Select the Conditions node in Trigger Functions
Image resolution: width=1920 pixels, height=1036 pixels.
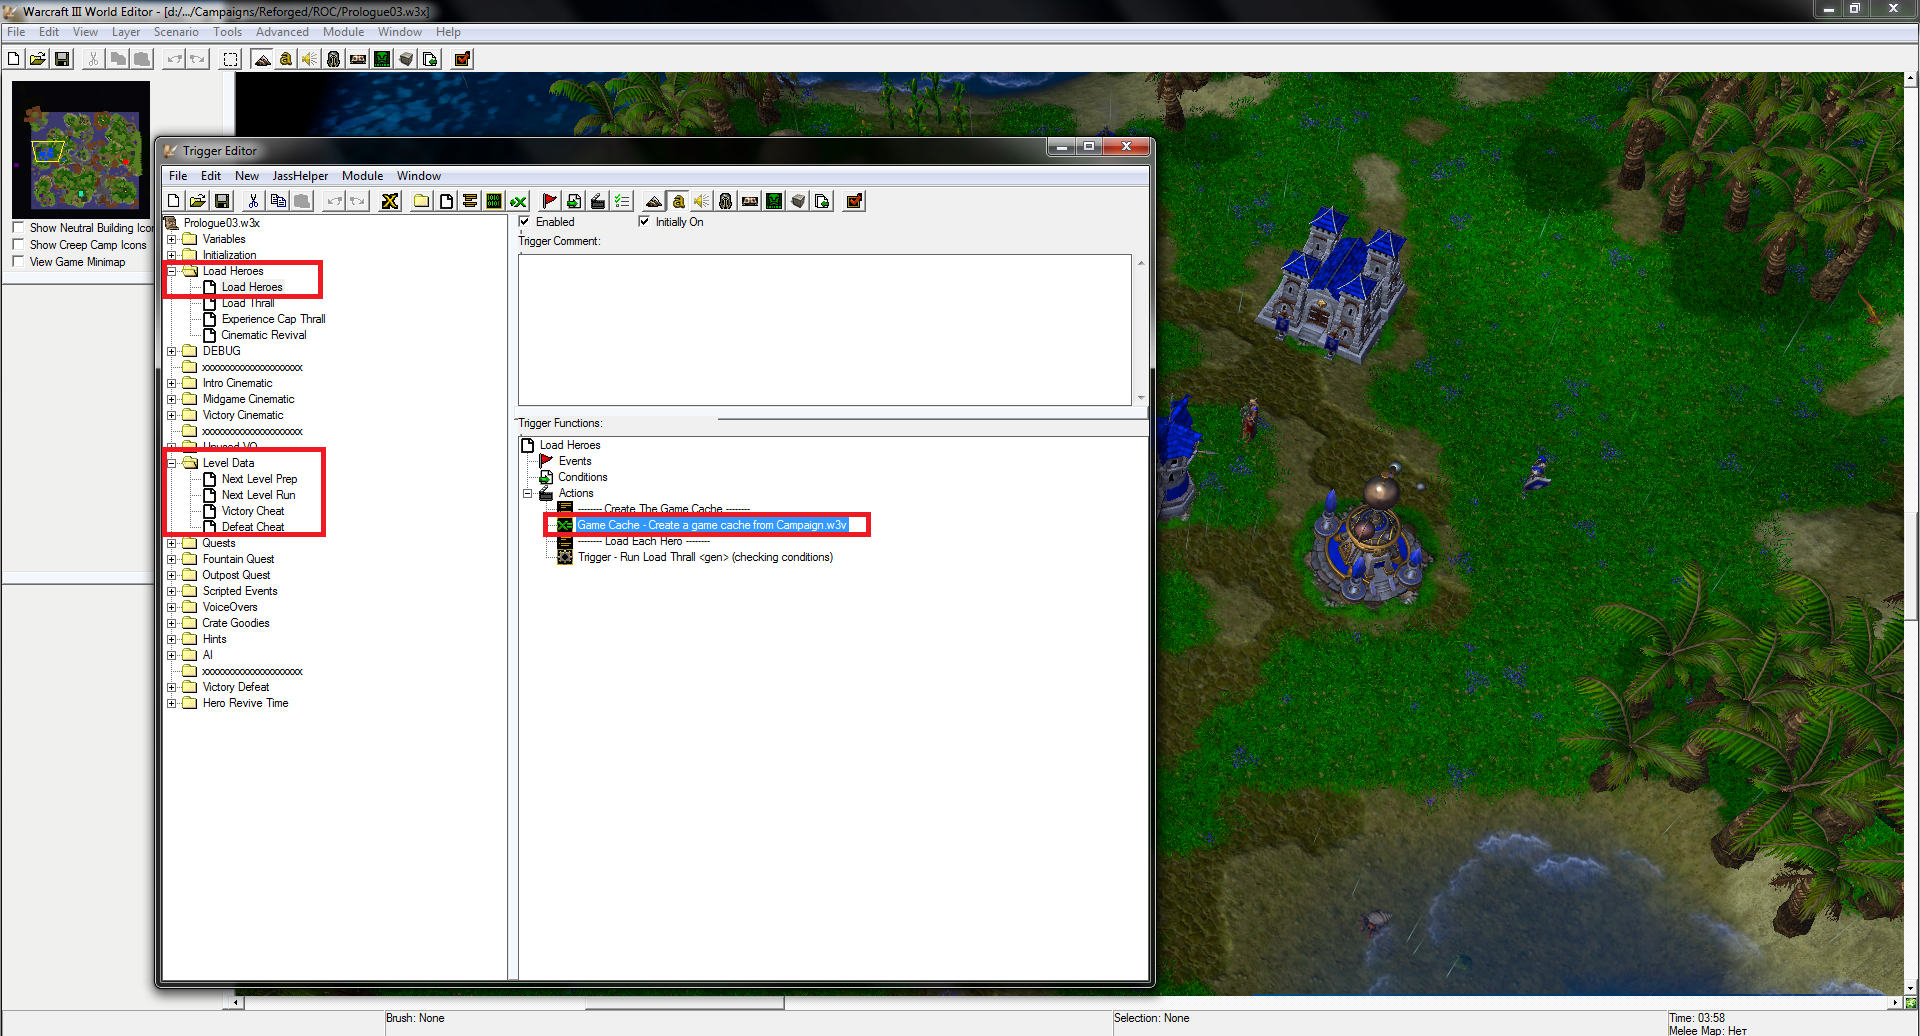(583, 477)
